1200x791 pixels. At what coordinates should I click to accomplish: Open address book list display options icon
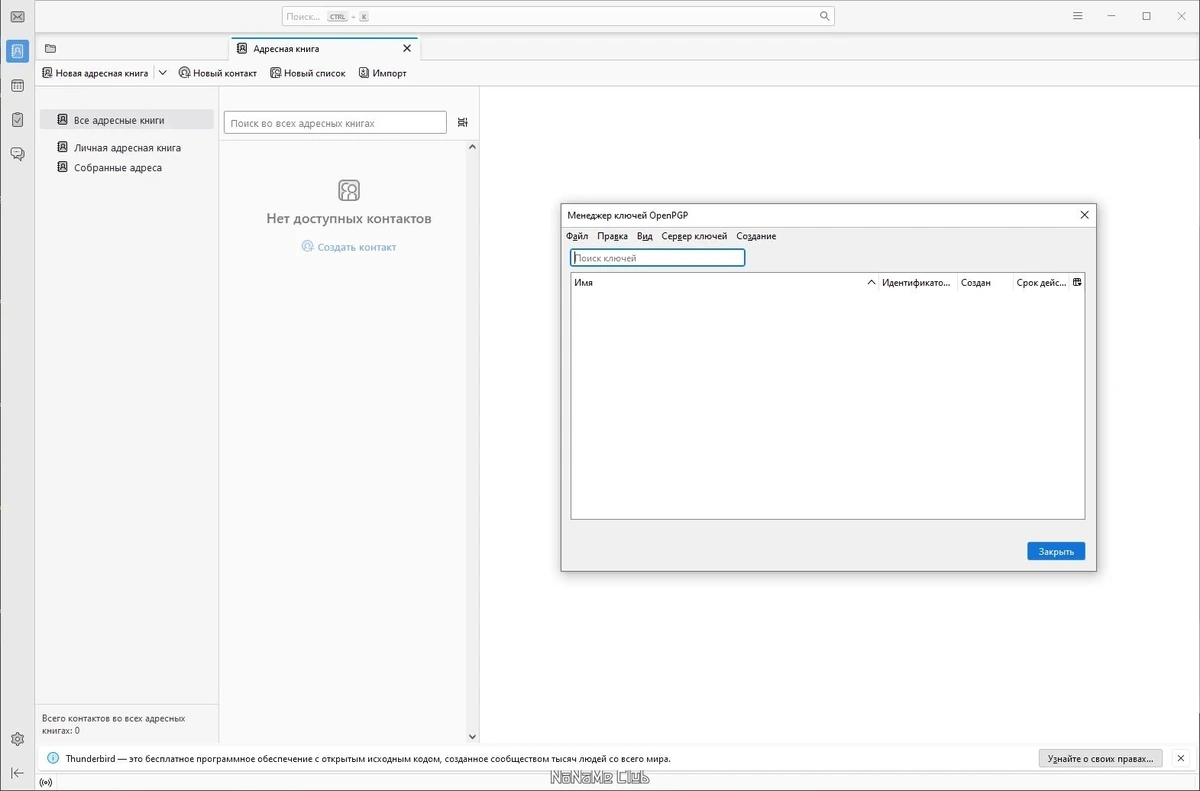point(463,122)
